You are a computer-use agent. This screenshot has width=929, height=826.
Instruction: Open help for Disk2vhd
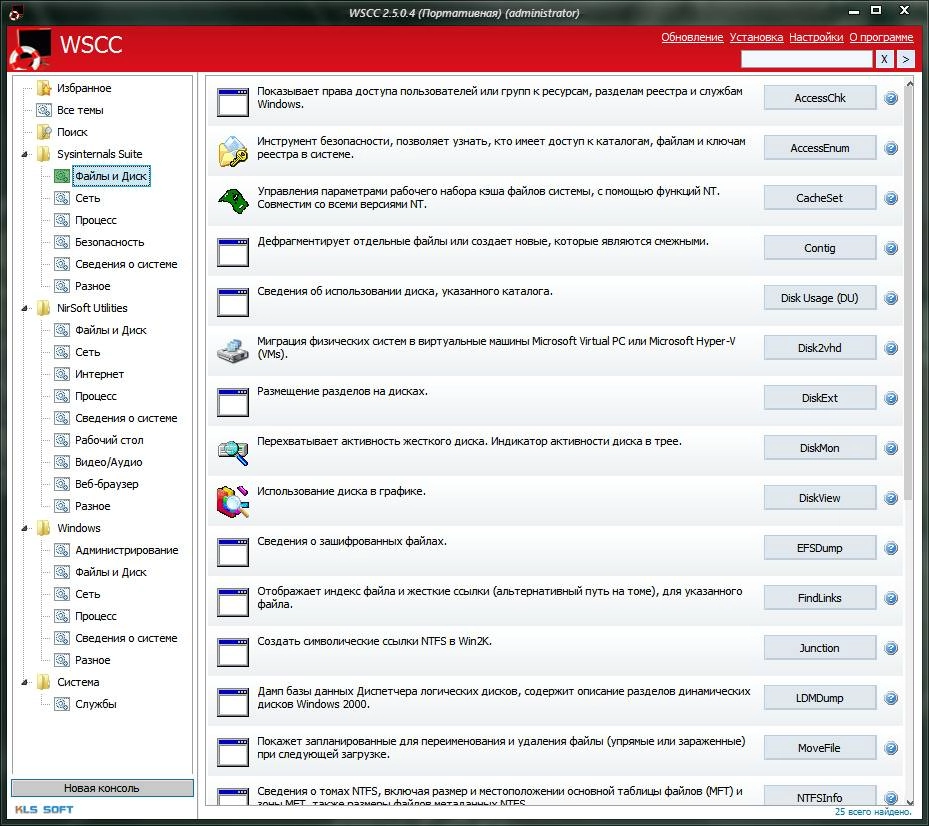(890, 348)
